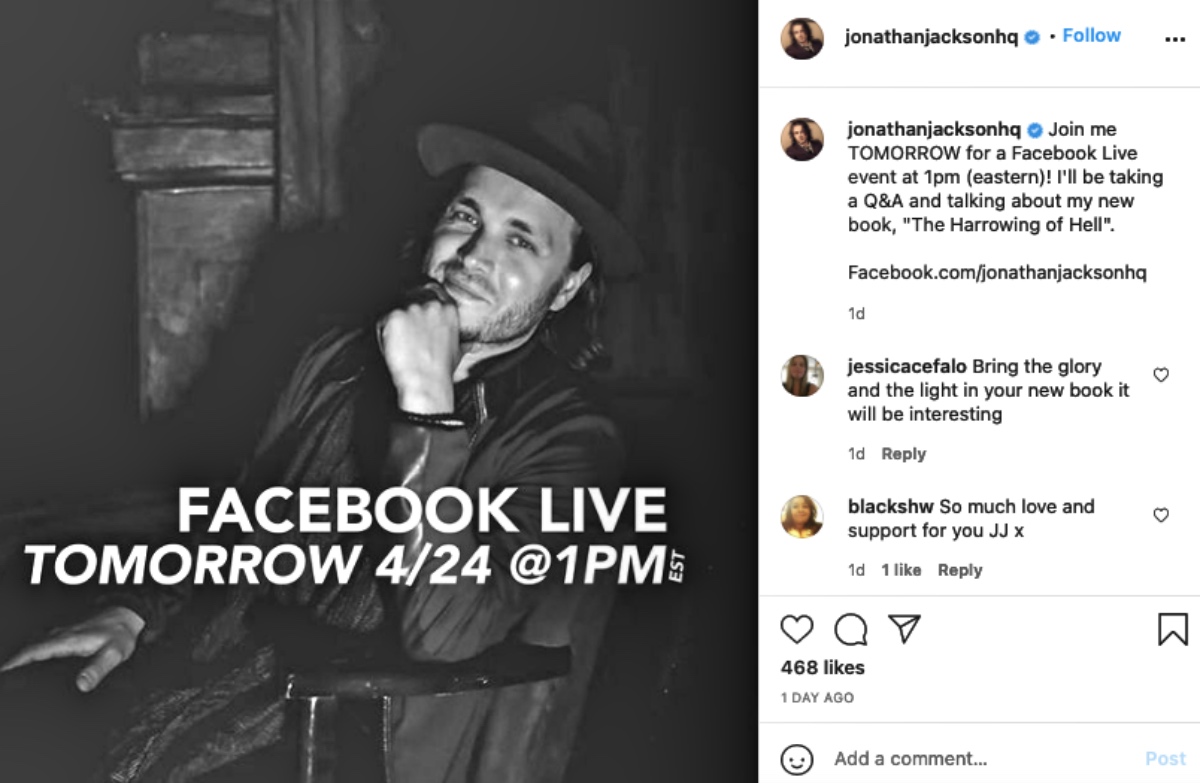Like the post with the heart icon
Viewport: 1200px width, 783px height.
click(x=797, y=628)
